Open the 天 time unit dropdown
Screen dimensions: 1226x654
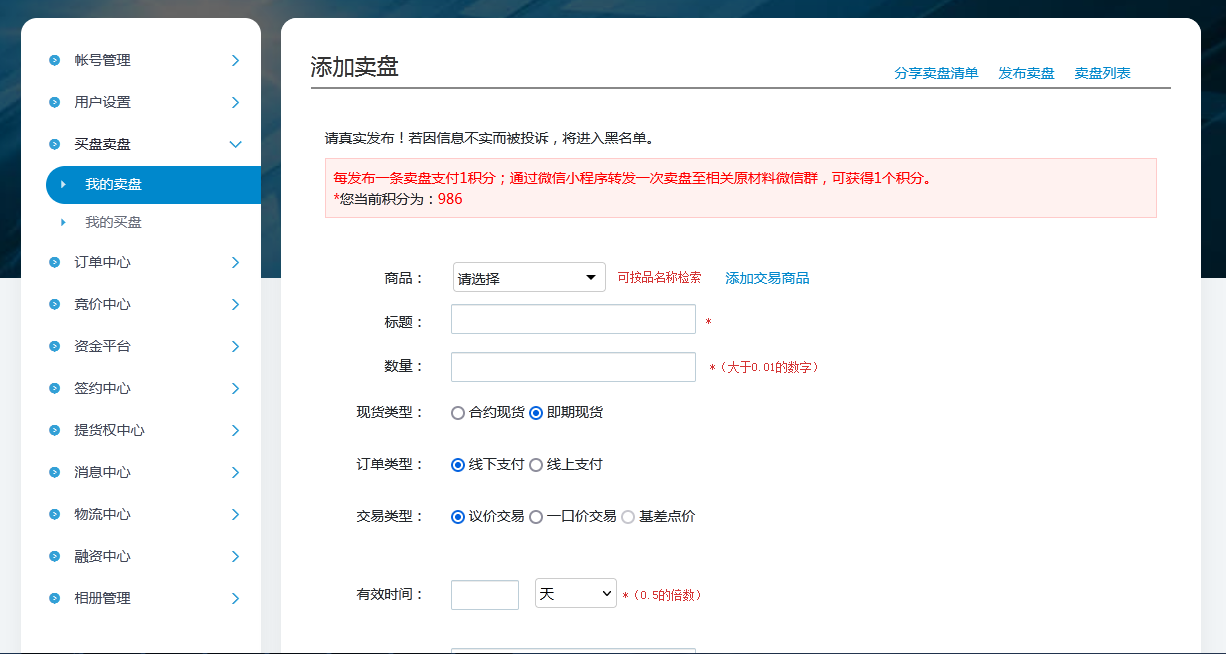point(576,594)
